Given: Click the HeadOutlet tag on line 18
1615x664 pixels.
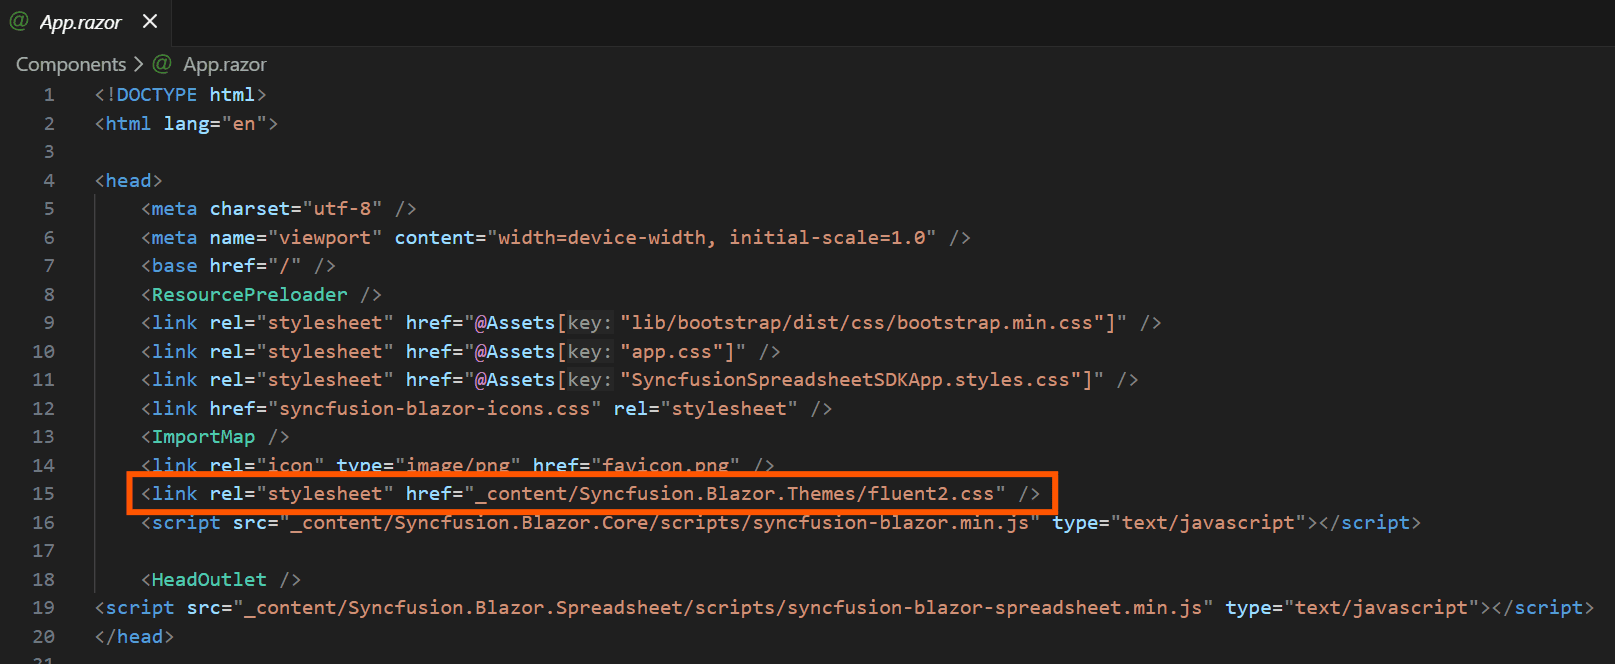Looking at the screenshot, I should pos(209,580).
